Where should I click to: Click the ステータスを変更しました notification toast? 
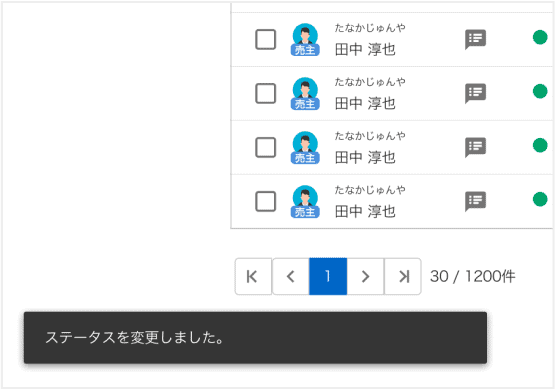pos(255,338)
